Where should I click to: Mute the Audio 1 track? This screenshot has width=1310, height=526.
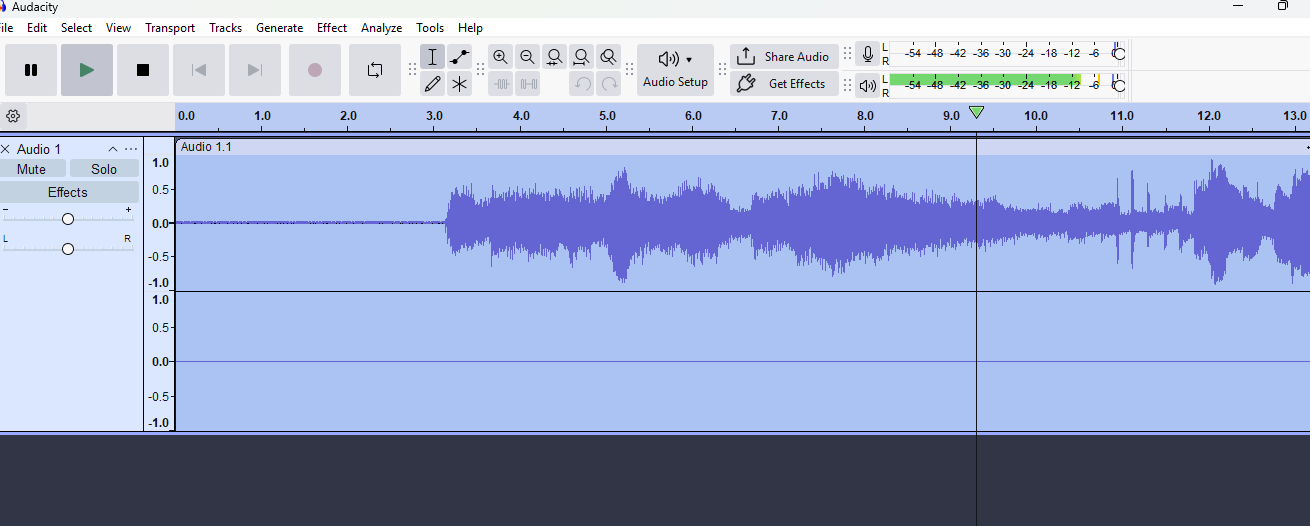pyautogui.click(x=32, y=169)
